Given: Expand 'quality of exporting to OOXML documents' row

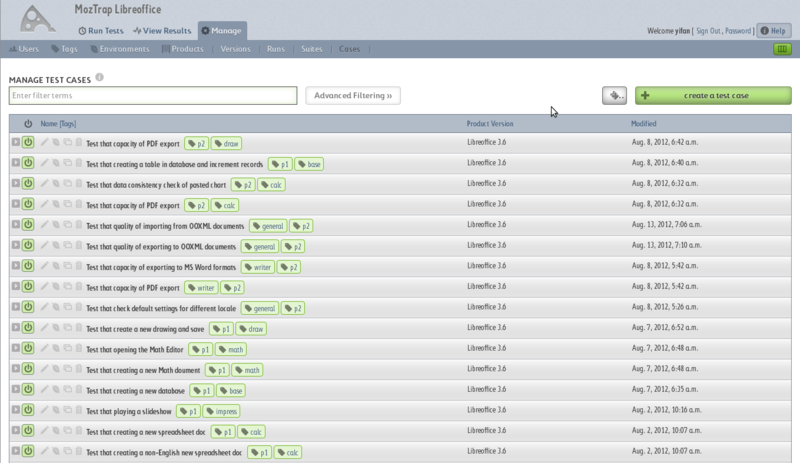Looking at the screenshot, I should click(16, 245).
